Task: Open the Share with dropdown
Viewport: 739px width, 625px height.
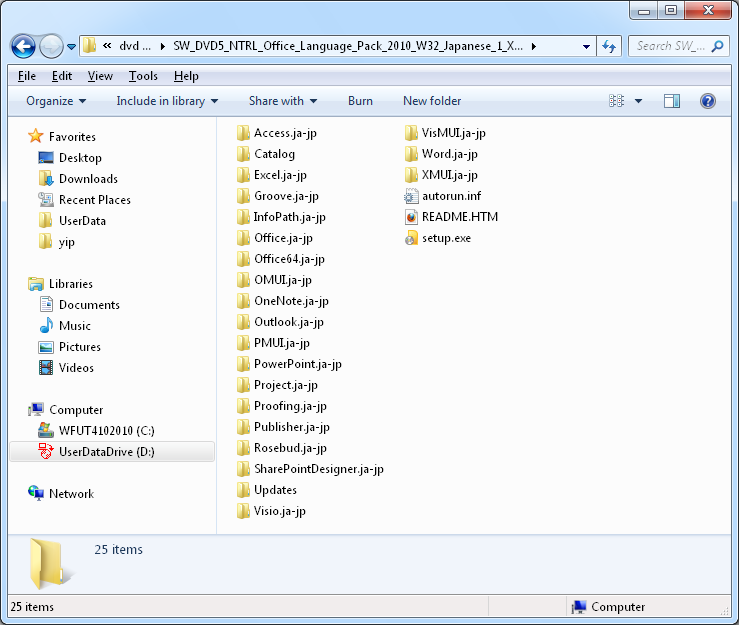Action: click(x=283, y=101)
